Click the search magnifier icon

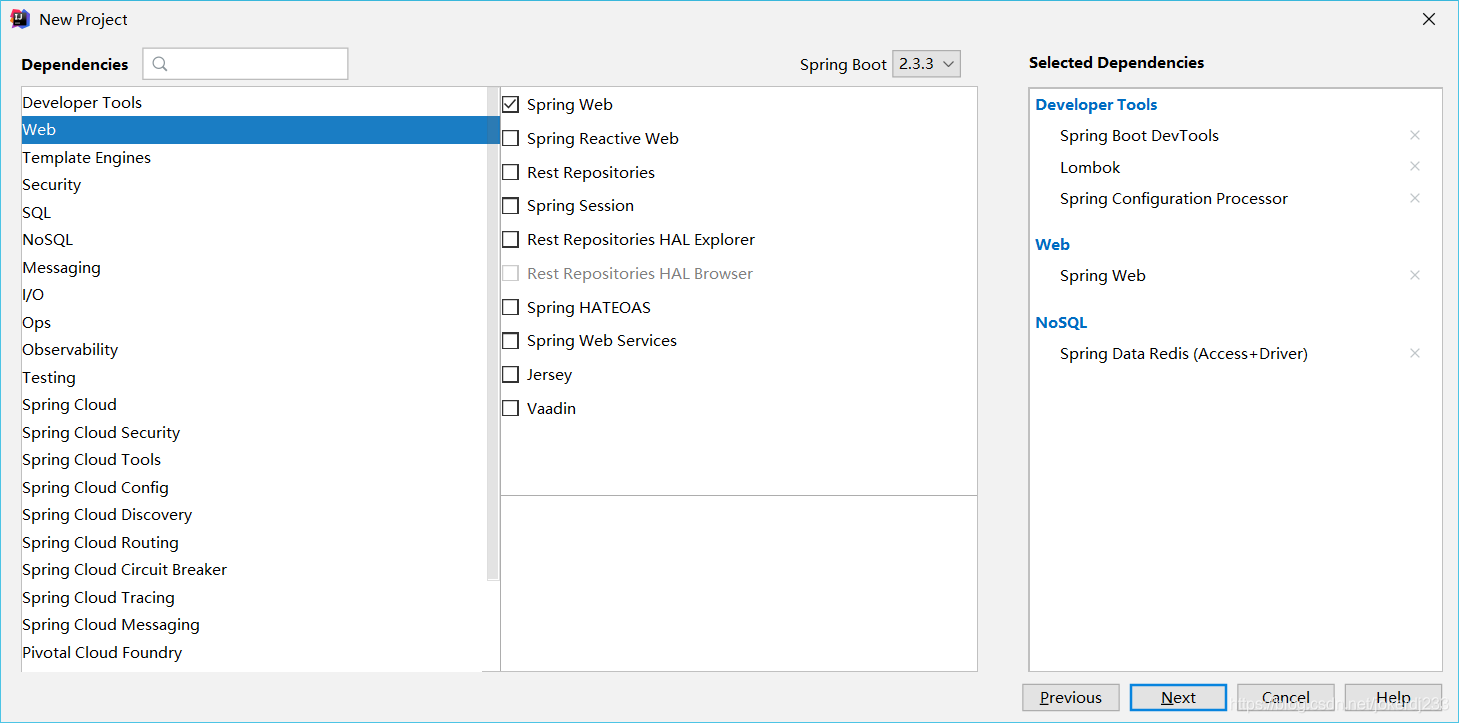pyautogui.click(x=160, y=64)
